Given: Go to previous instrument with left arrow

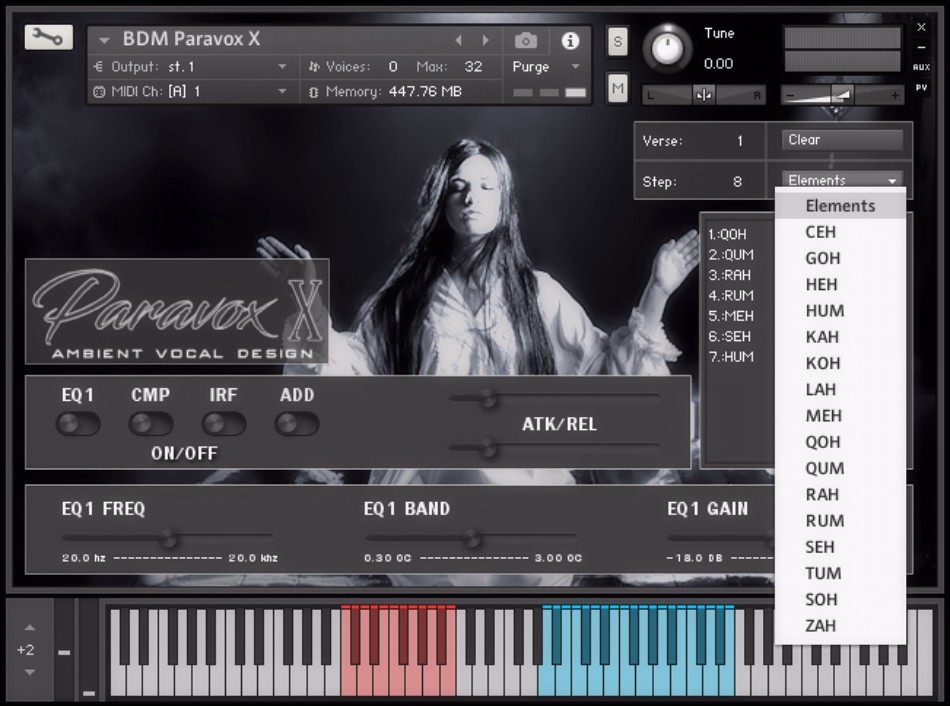Looking at the screenshot, I should 459,41.
